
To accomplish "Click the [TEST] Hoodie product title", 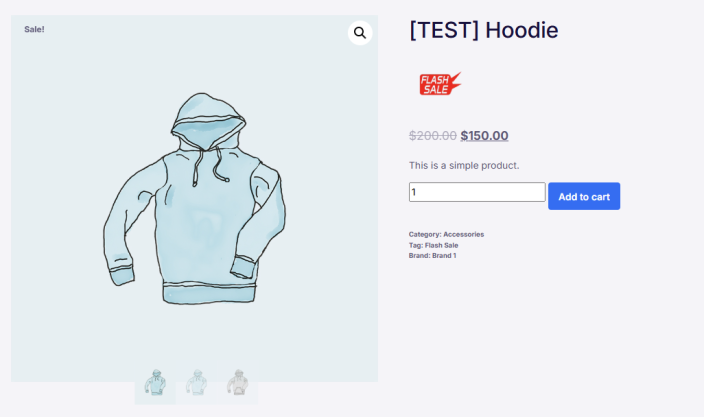I will (x=484, y=30).
